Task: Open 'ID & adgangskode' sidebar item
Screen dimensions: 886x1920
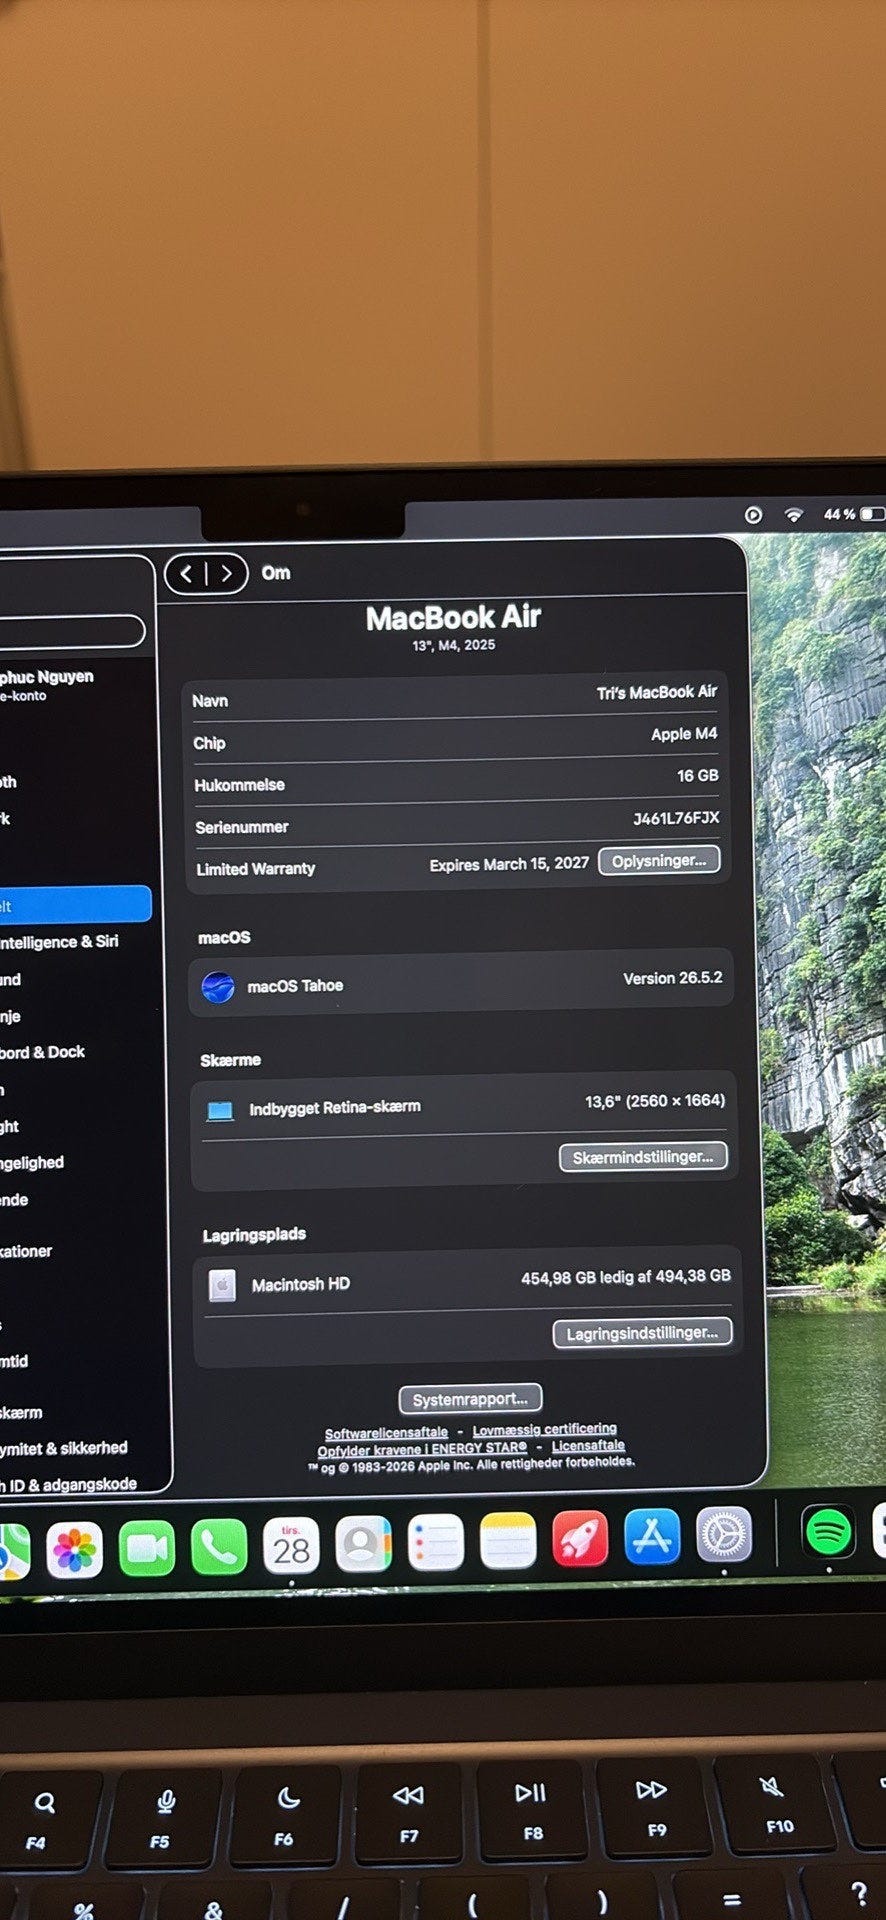Action: point(68,1484)
